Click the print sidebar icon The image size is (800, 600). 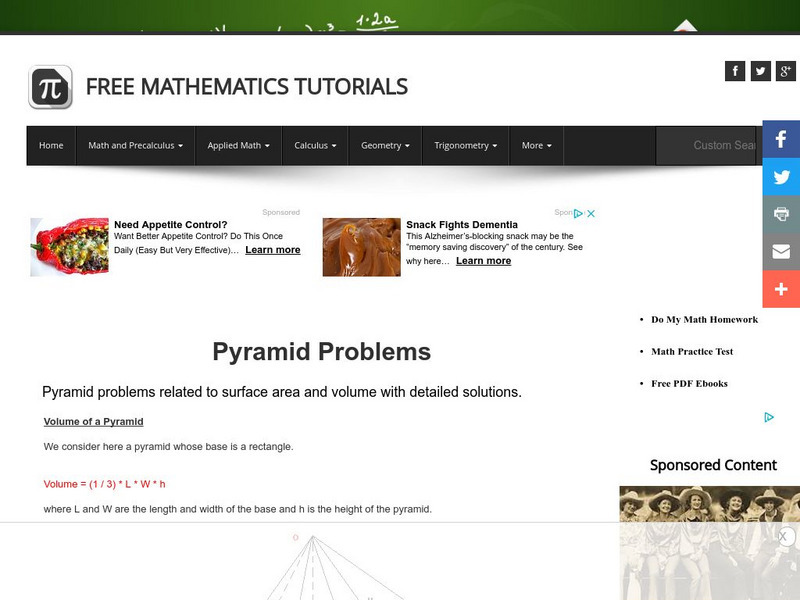pyautogui.click(x=781, y=214)
